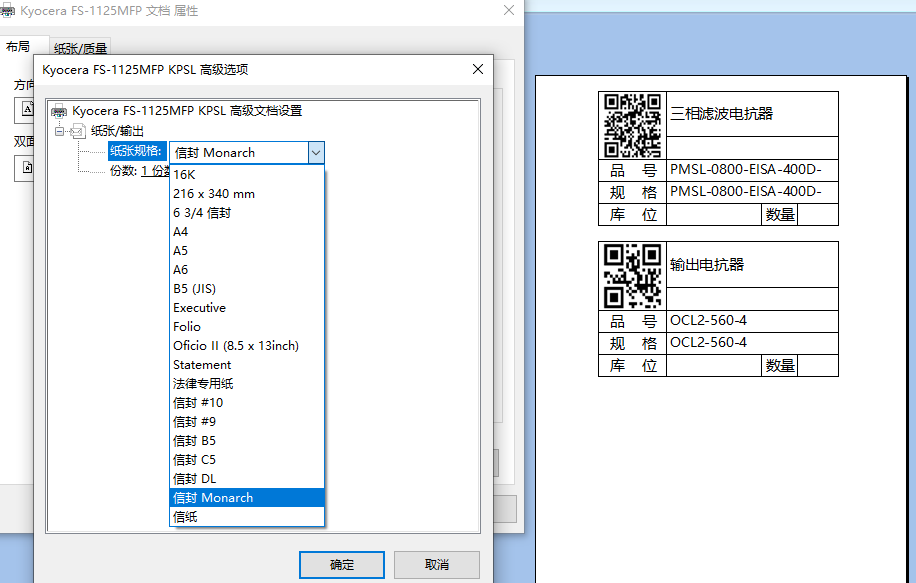Image resolution: width=916 pixels, height=583 pixels.
Task: Click the orientation icon under 方向
Action: click(25, 110)
